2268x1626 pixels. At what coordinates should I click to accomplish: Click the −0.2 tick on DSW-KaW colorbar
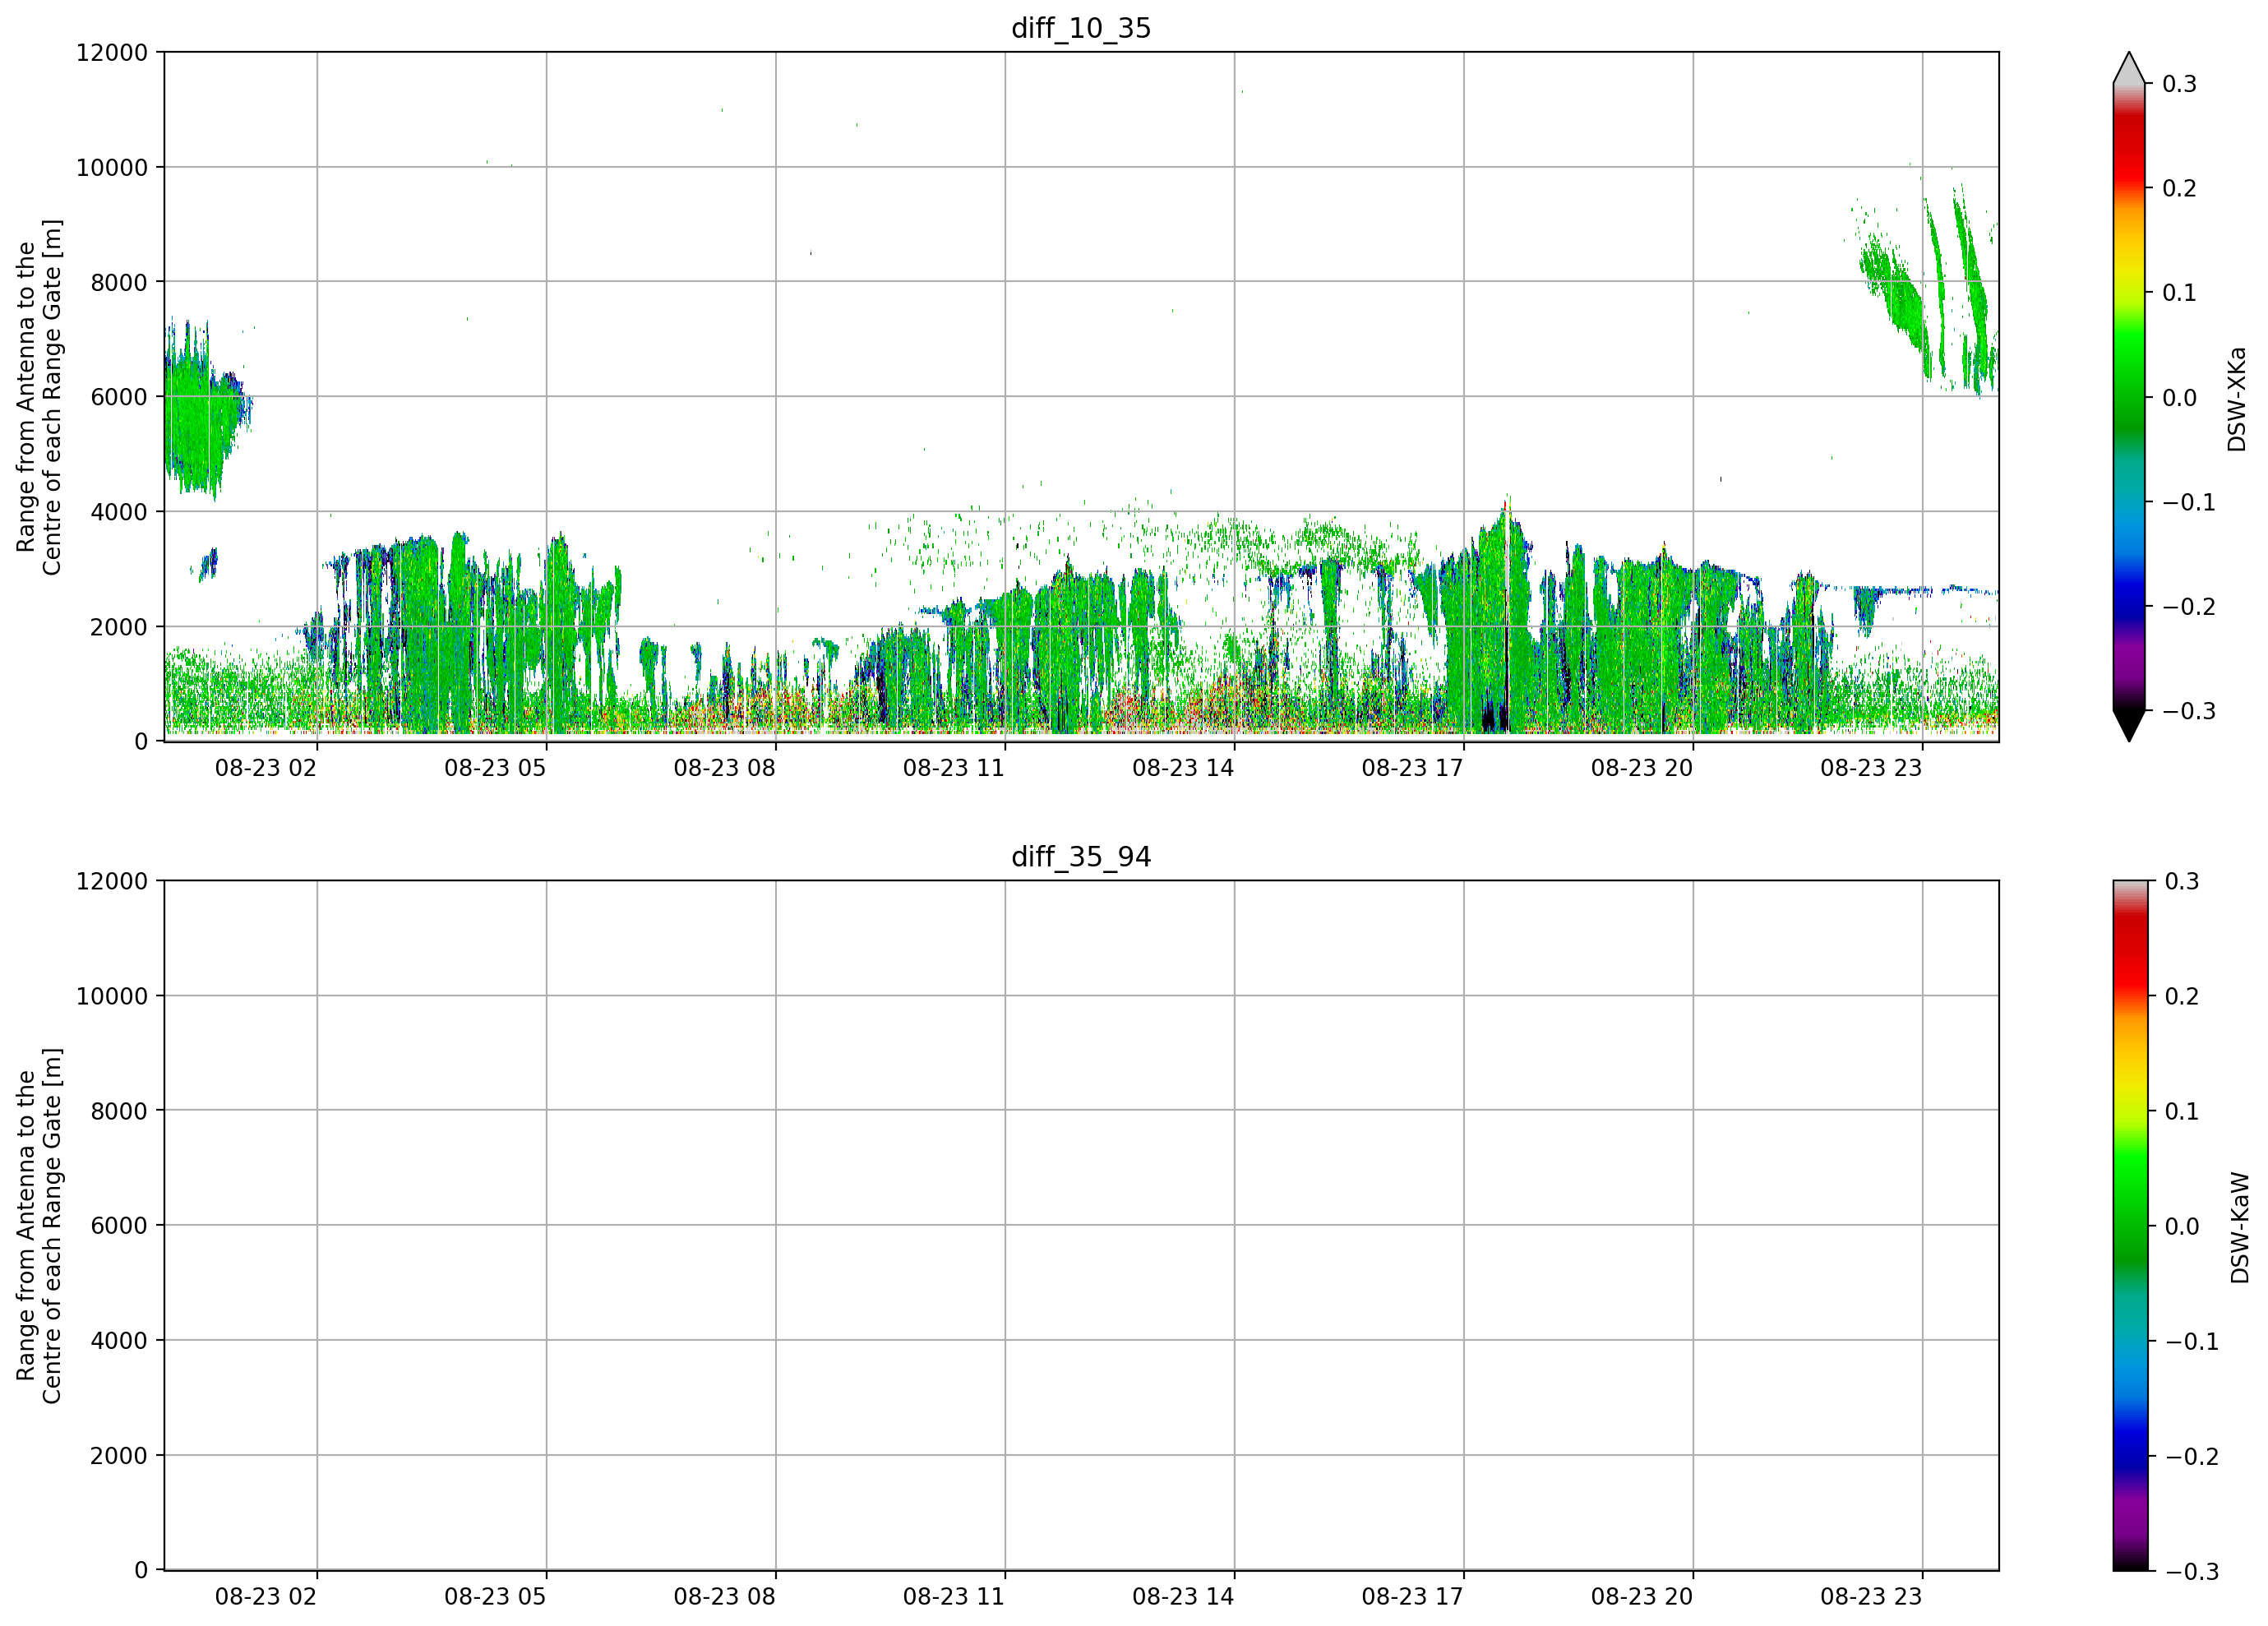(2191, 1457)
